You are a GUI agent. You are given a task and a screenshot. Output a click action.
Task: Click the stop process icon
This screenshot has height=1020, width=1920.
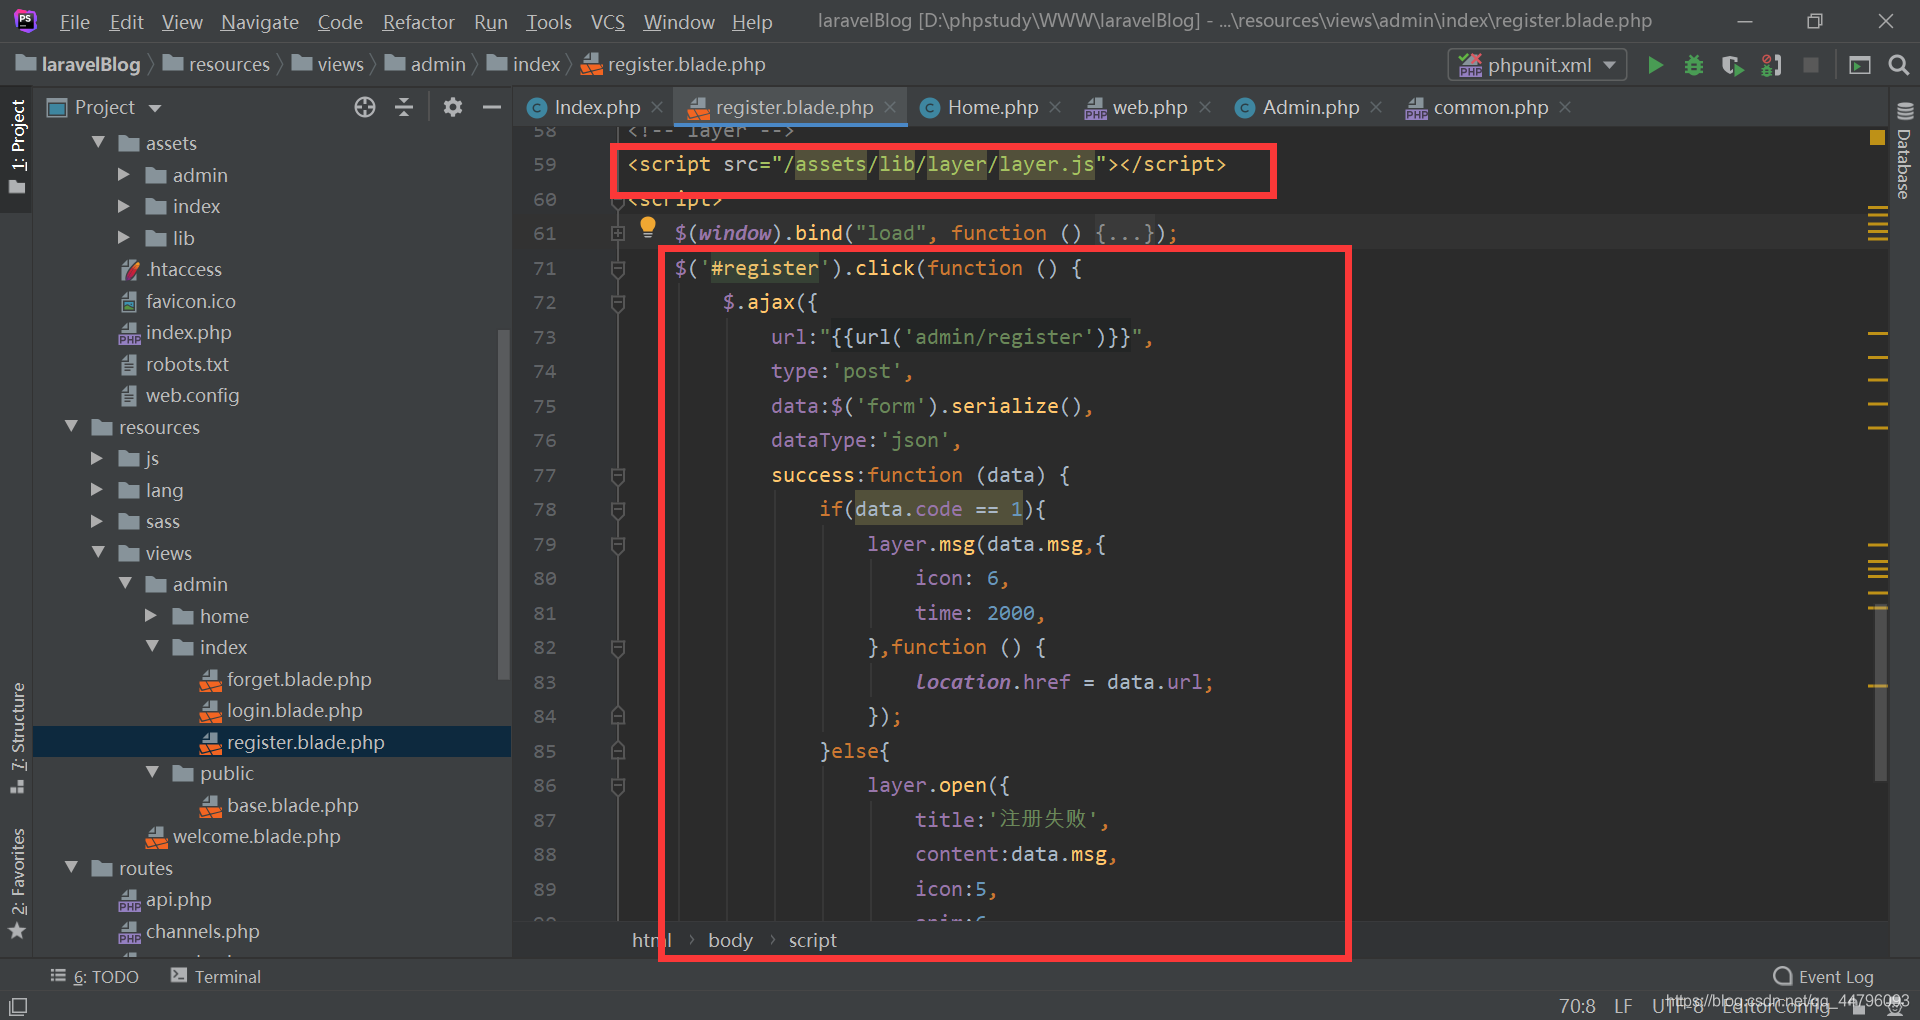pyautogui.click(x=1810, y=65)
